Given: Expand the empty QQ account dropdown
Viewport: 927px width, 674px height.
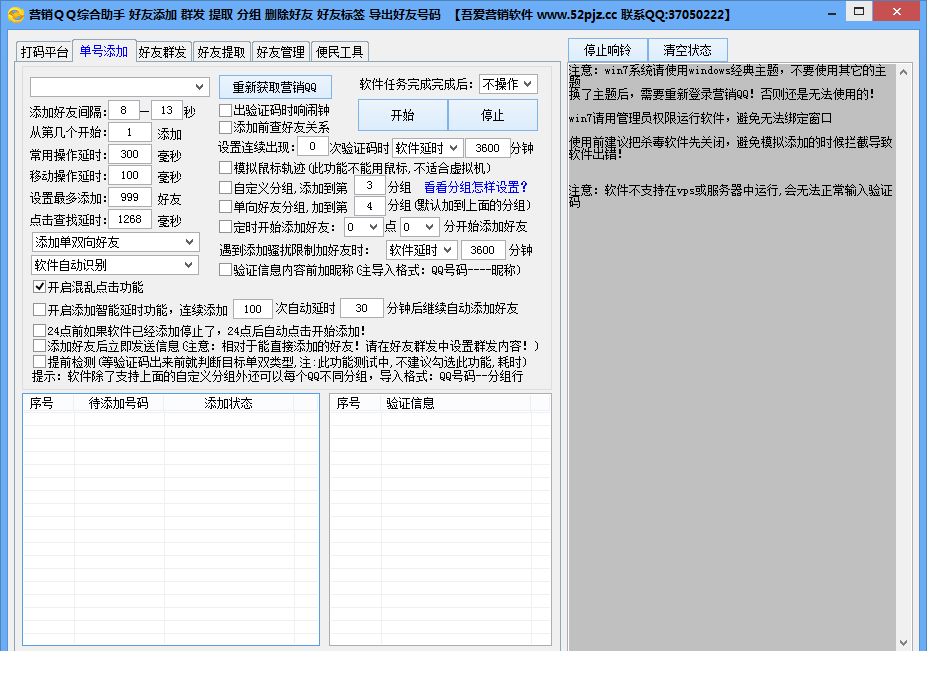Looking at the screenshot, I should [119, 86].
